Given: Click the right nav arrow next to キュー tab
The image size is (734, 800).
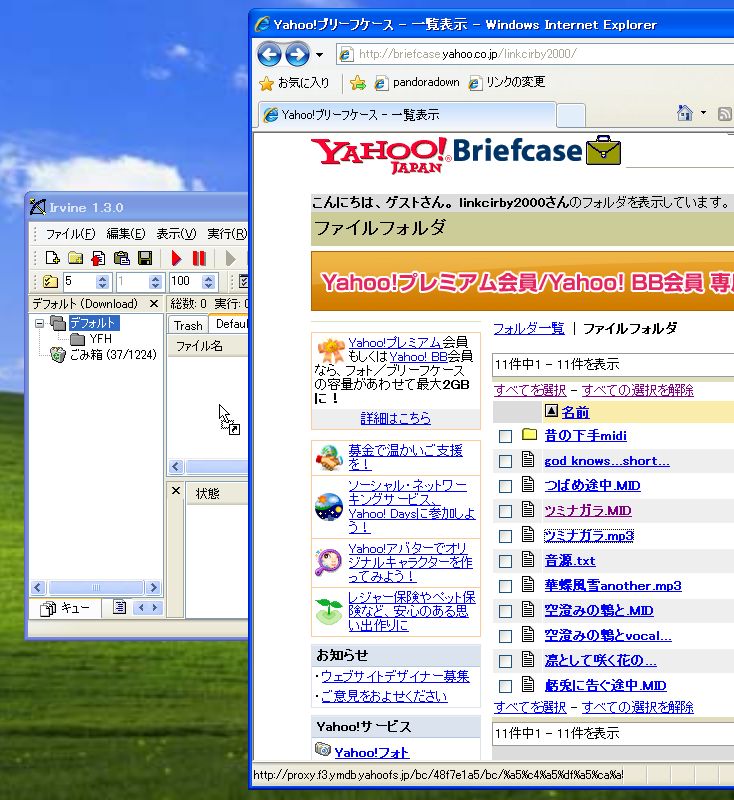Looking at the screenshot, I should (155, 607).
